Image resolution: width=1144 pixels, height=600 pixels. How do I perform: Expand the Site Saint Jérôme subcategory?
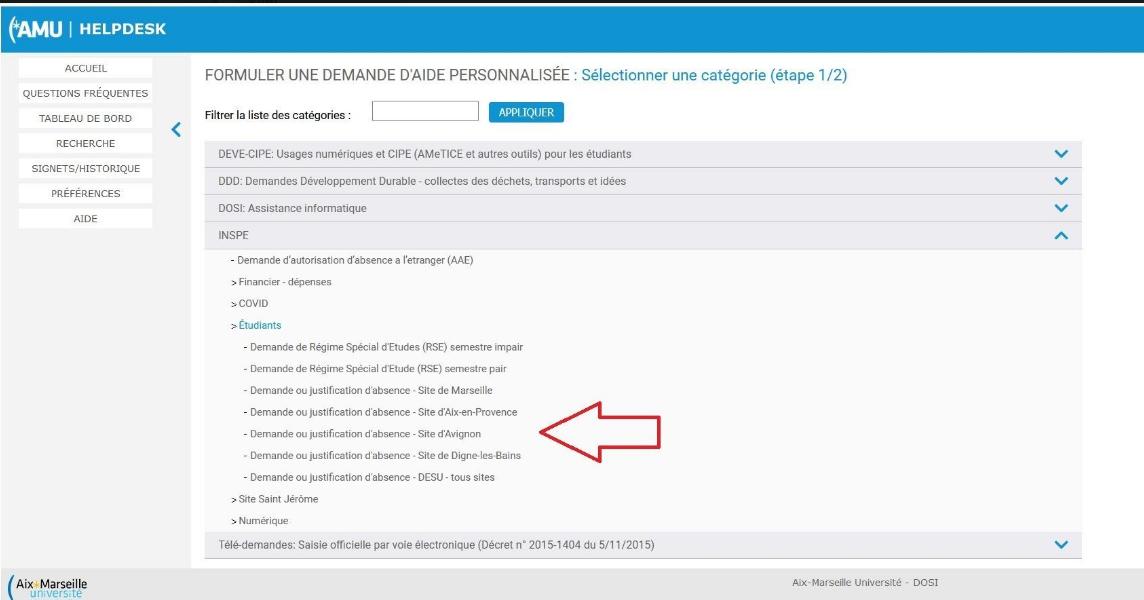(x=277, y=499)
